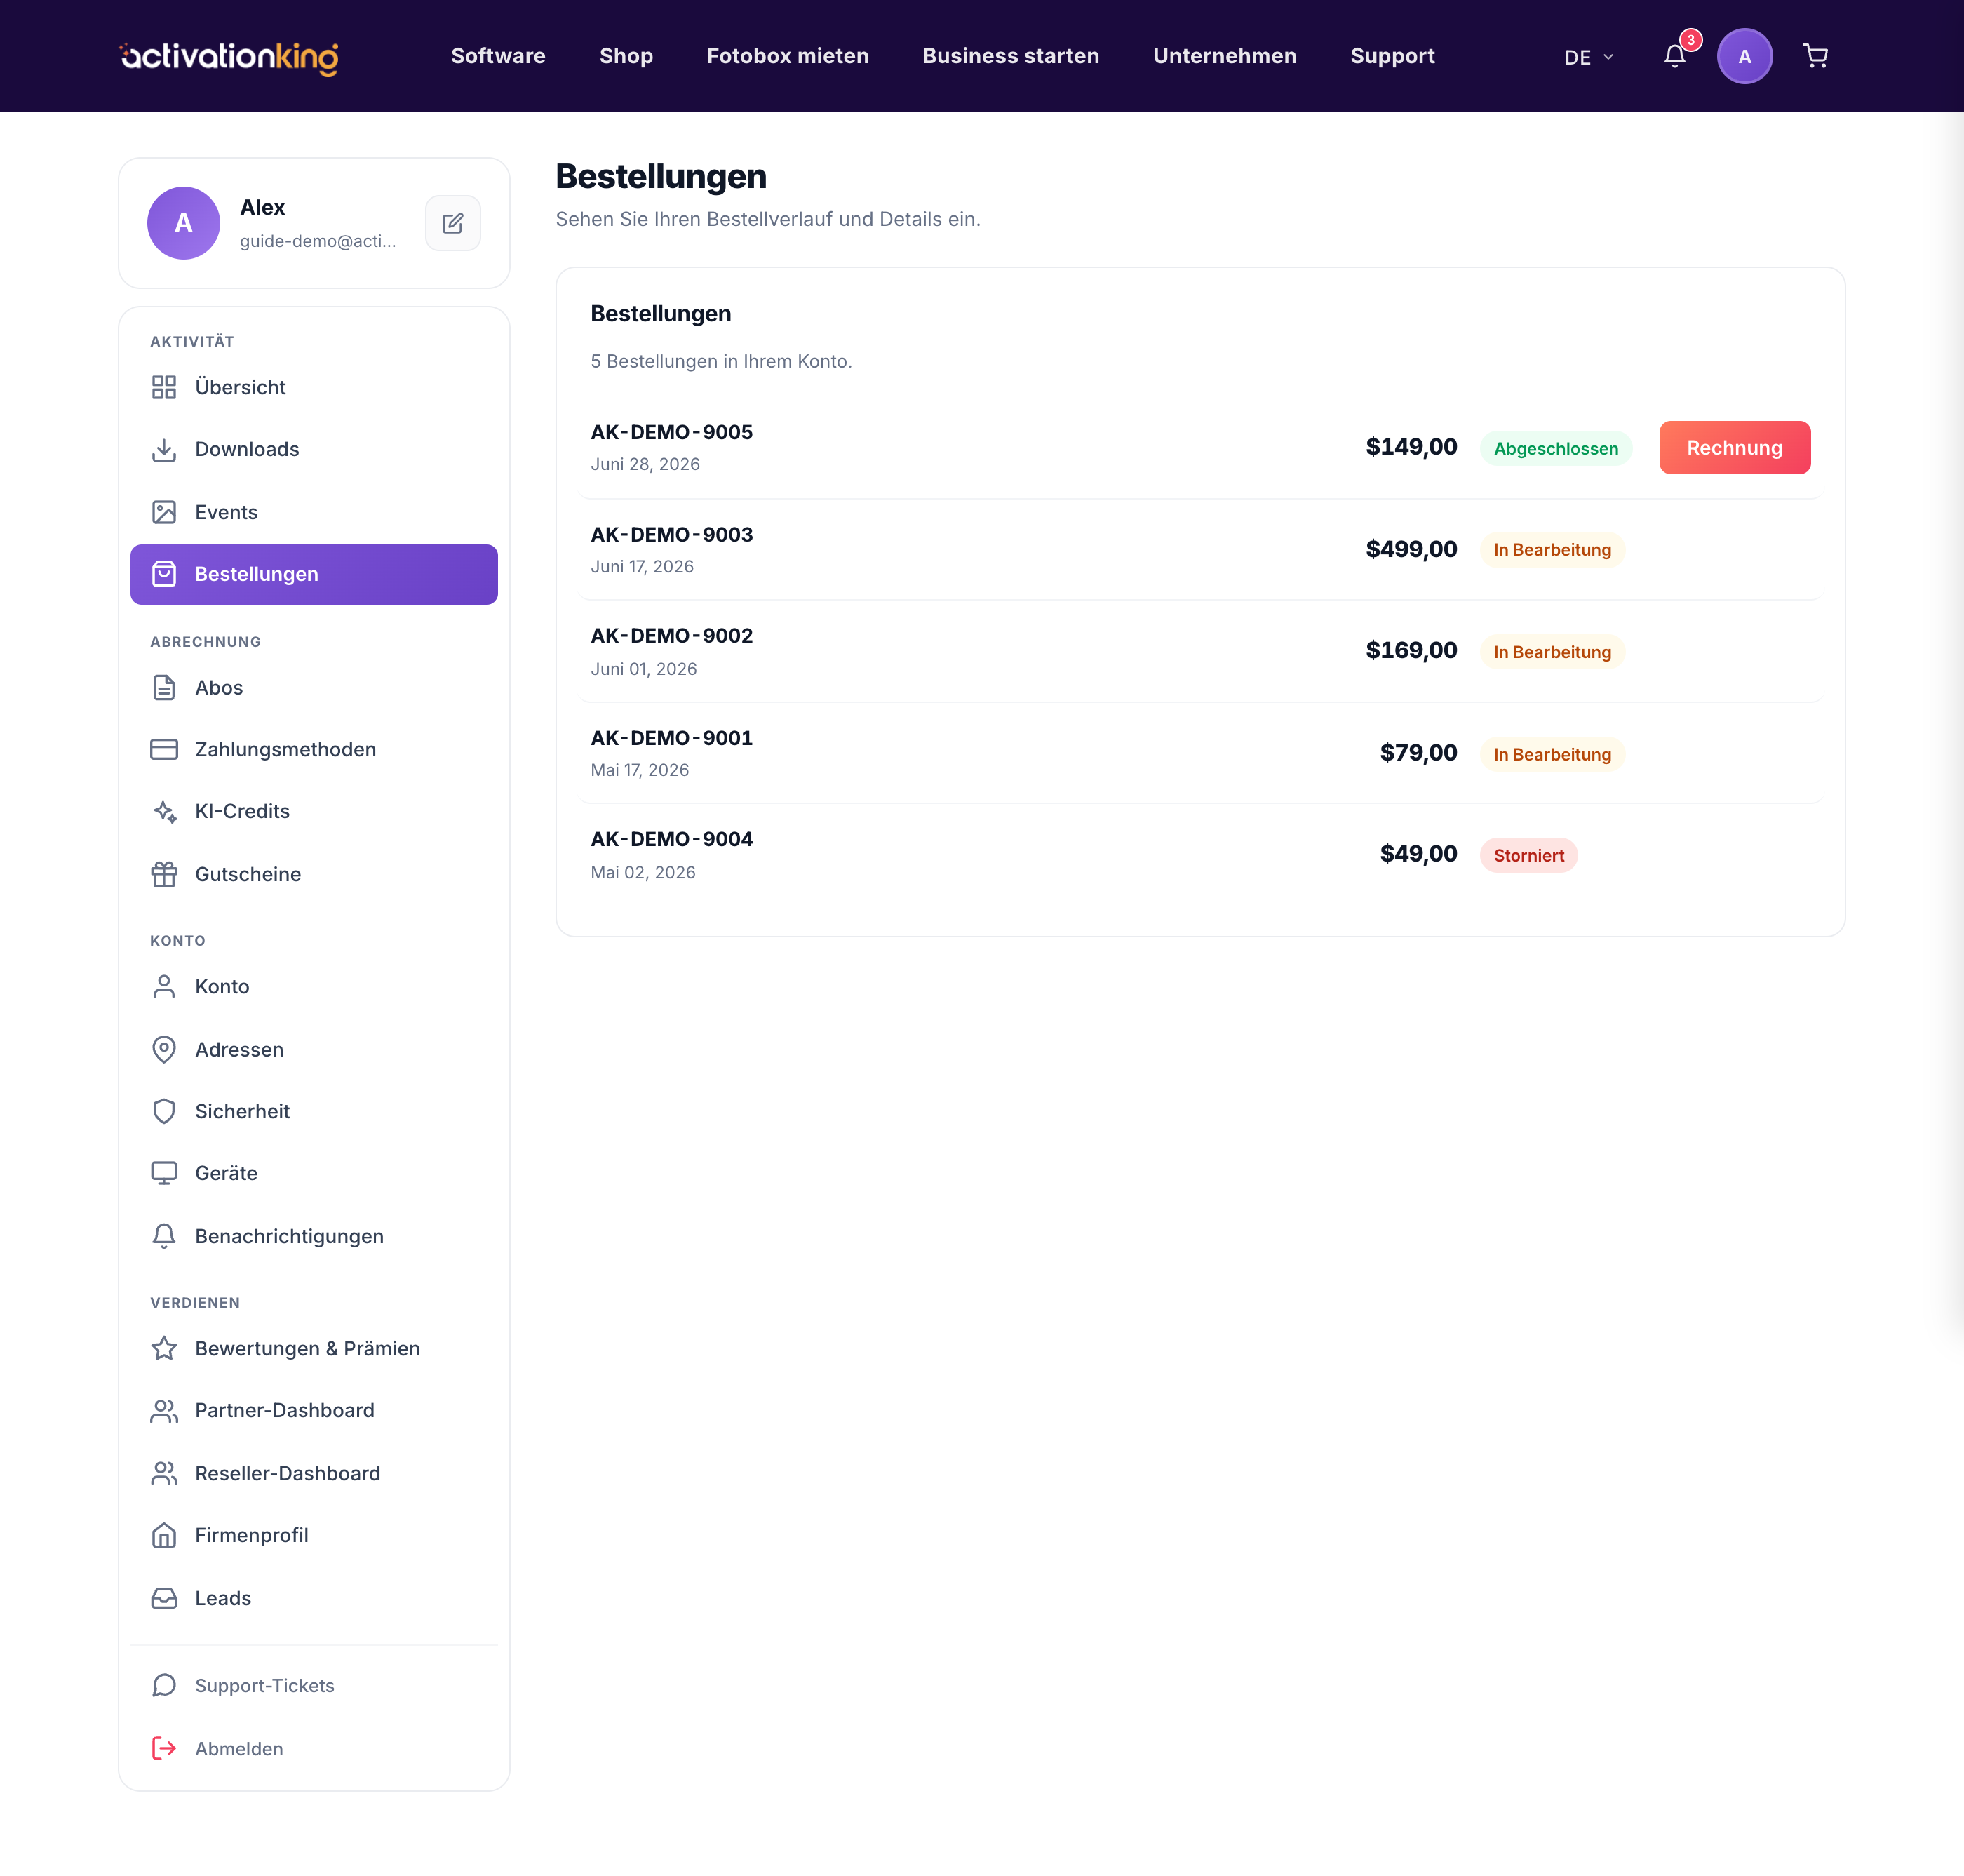This screenshot has width=1964, height=1876.
Task: Click the Storniert status badge
Action: (x=1528, y=855)
